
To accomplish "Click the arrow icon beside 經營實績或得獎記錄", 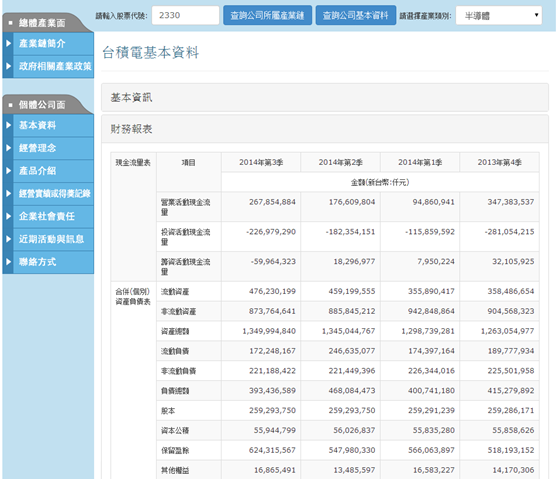I will [9, 194].
